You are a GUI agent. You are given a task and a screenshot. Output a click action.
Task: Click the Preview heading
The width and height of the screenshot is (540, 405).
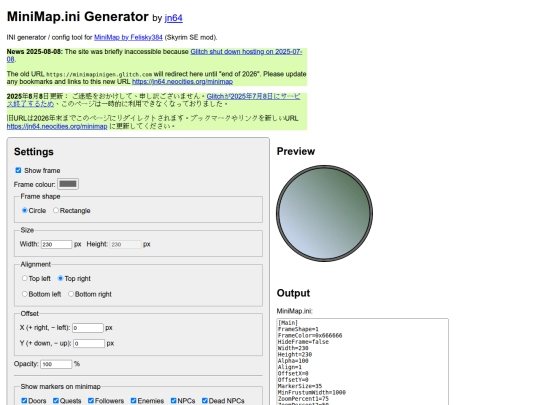(x=296, y=151)
